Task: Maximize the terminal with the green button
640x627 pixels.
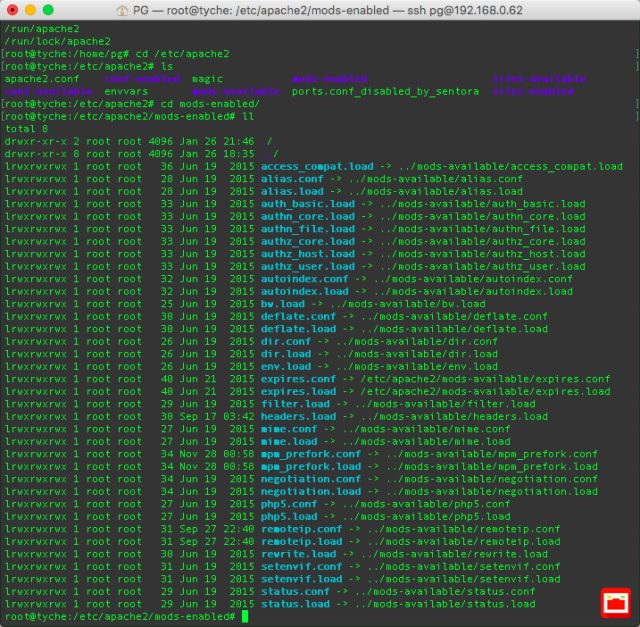Action: (x=53, y=10)
